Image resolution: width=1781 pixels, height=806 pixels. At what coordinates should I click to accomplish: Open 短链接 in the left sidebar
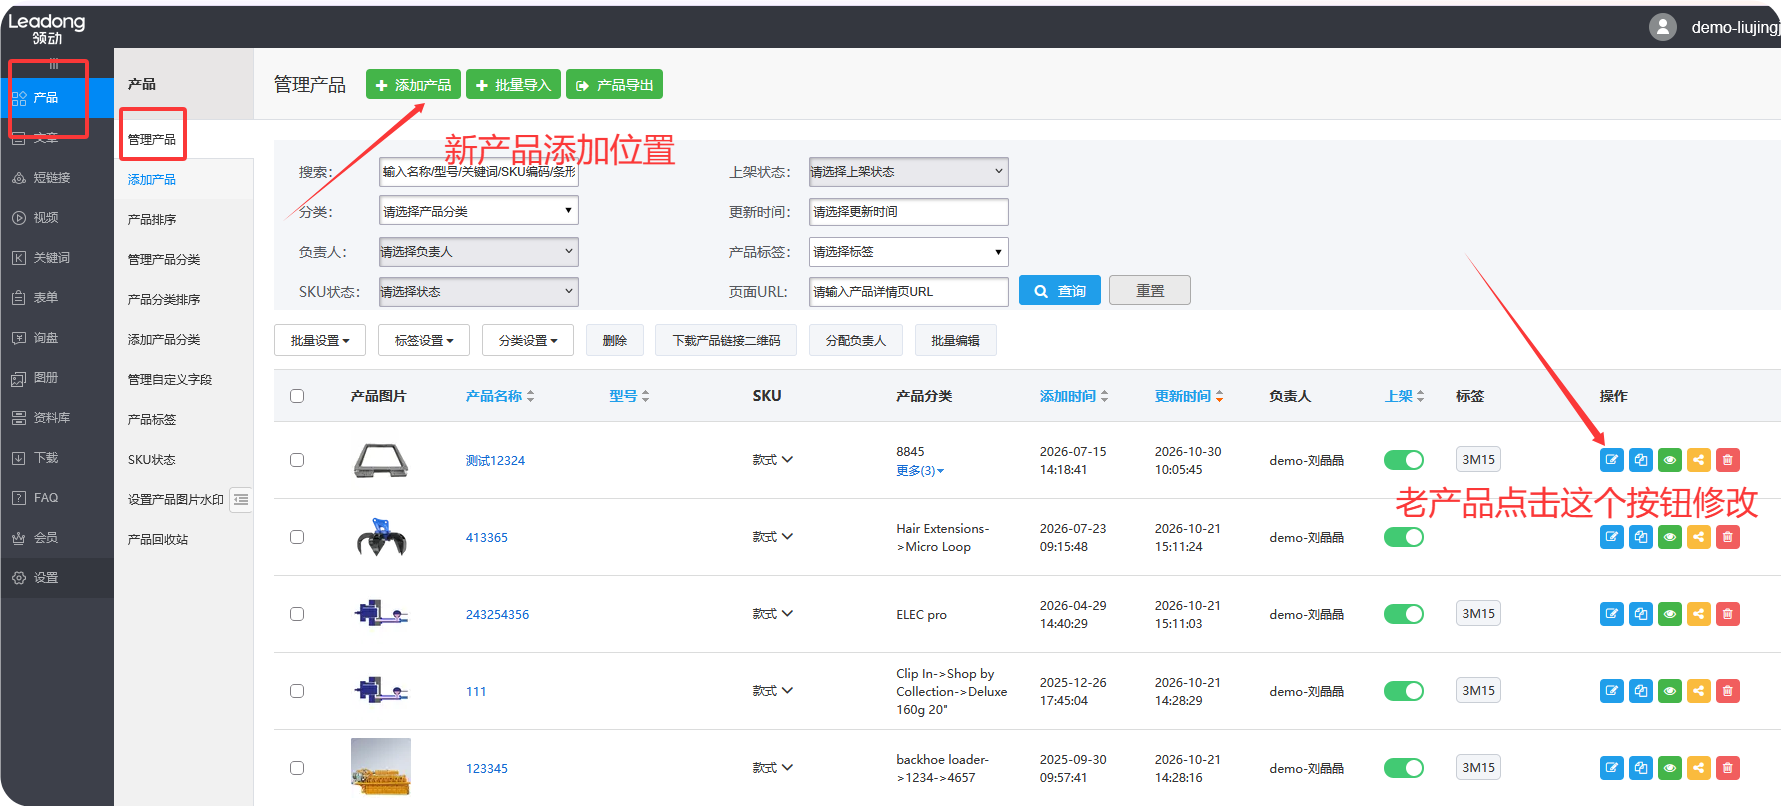[52, 178]
